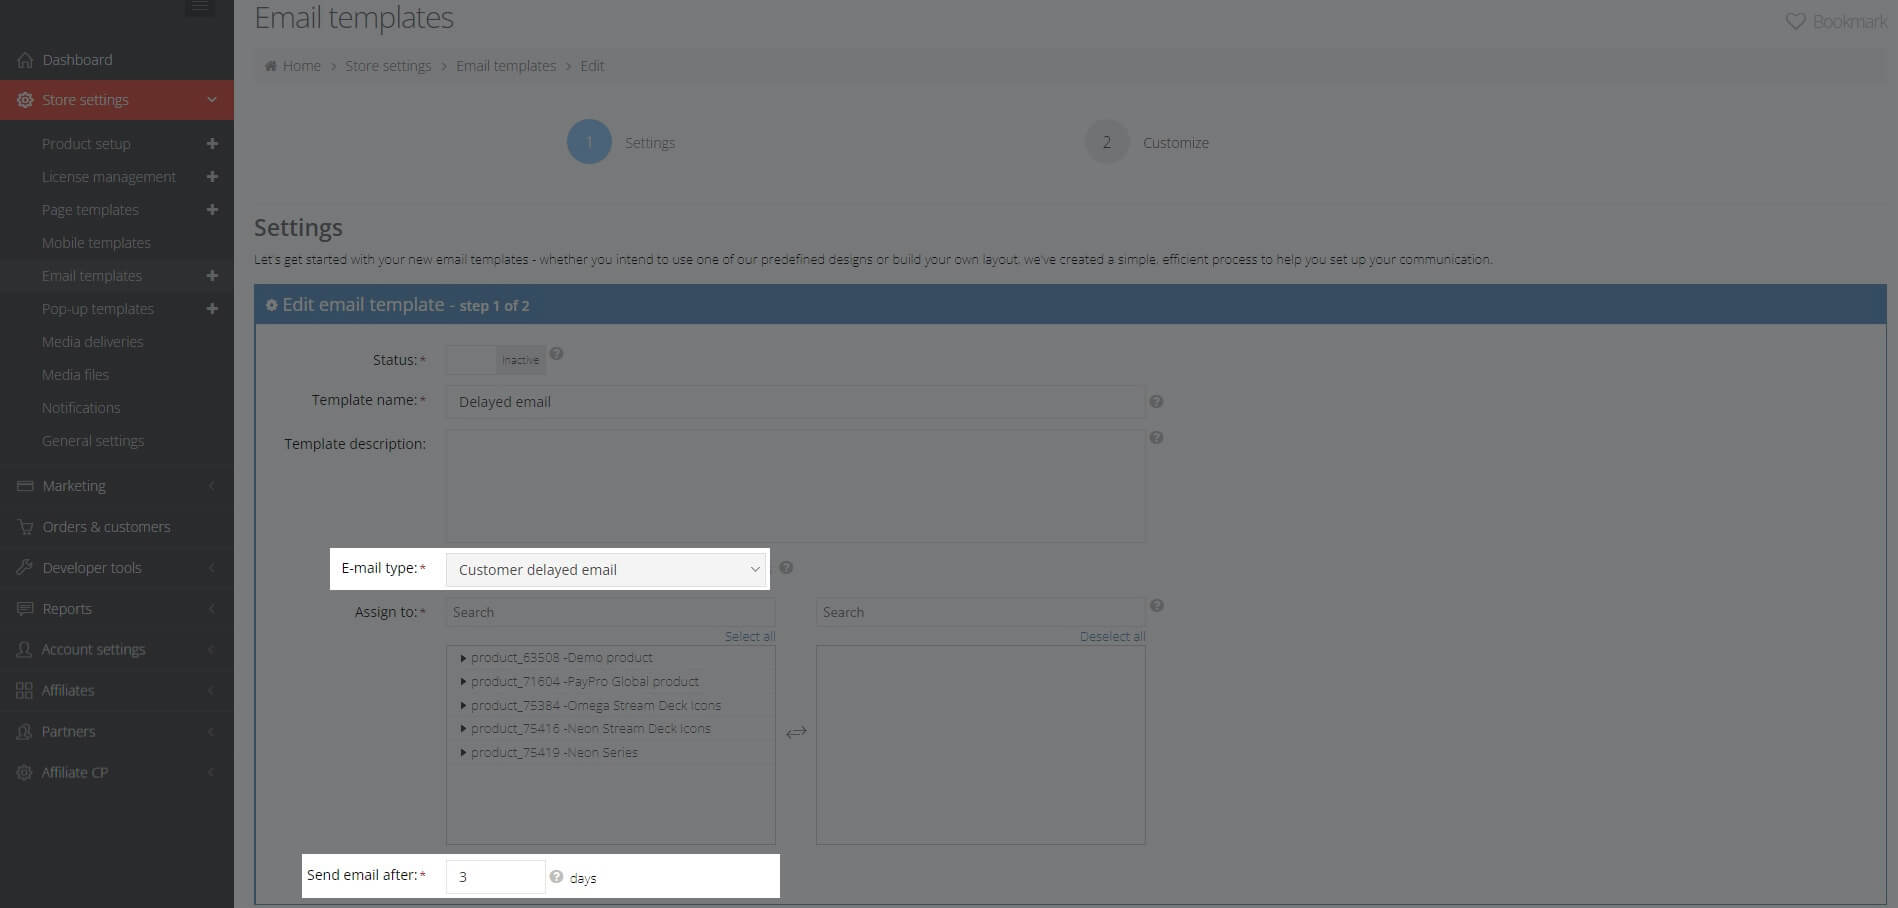Click the gear icon in Edit email template header

(273, 304)
